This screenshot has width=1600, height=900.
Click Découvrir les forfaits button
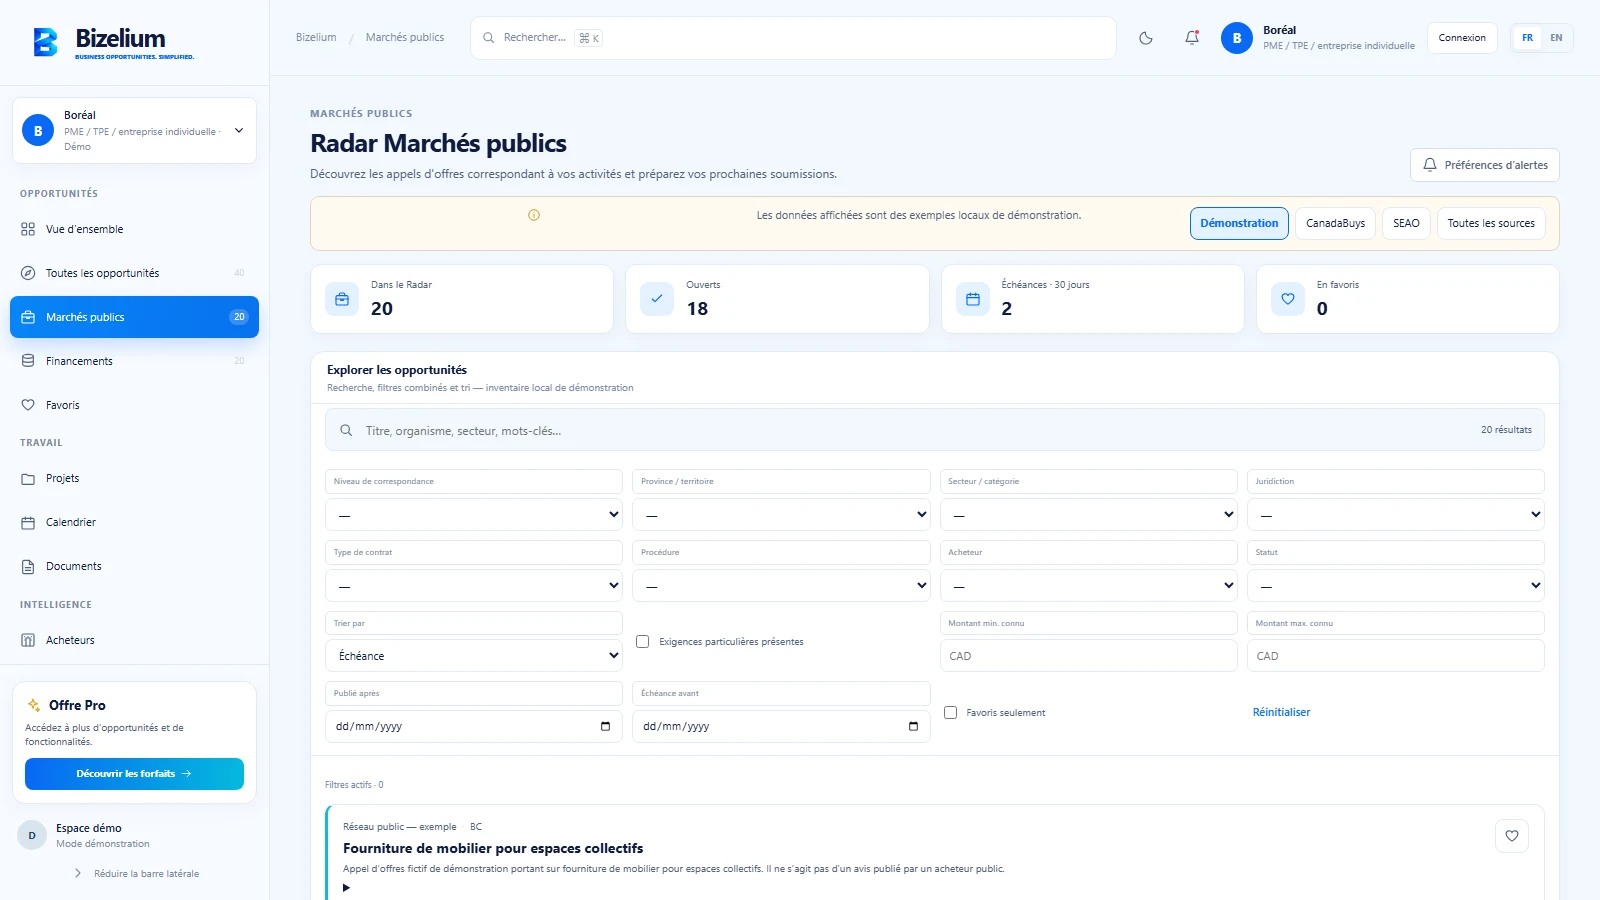[134, 774]
